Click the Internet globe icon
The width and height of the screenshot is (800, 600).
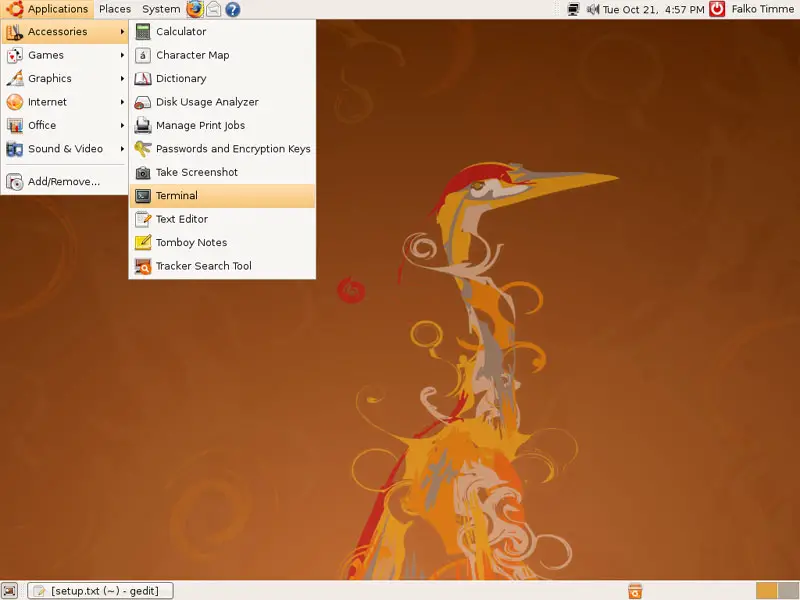[15, 102]
